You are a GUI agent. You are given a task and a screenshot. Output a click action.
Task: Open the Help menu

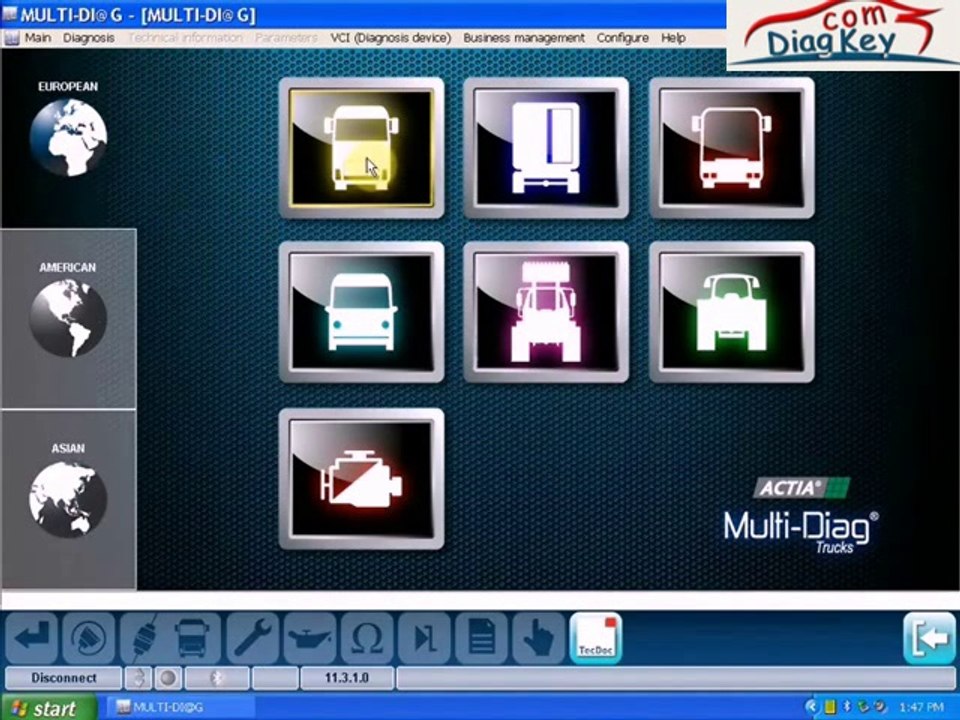coord(673,38)
